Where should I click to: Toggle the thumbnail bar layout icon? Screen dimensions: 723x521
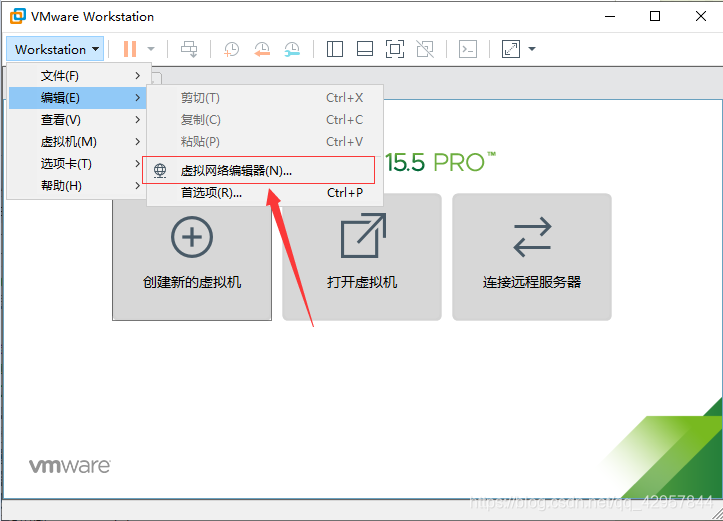coord(365,49)
